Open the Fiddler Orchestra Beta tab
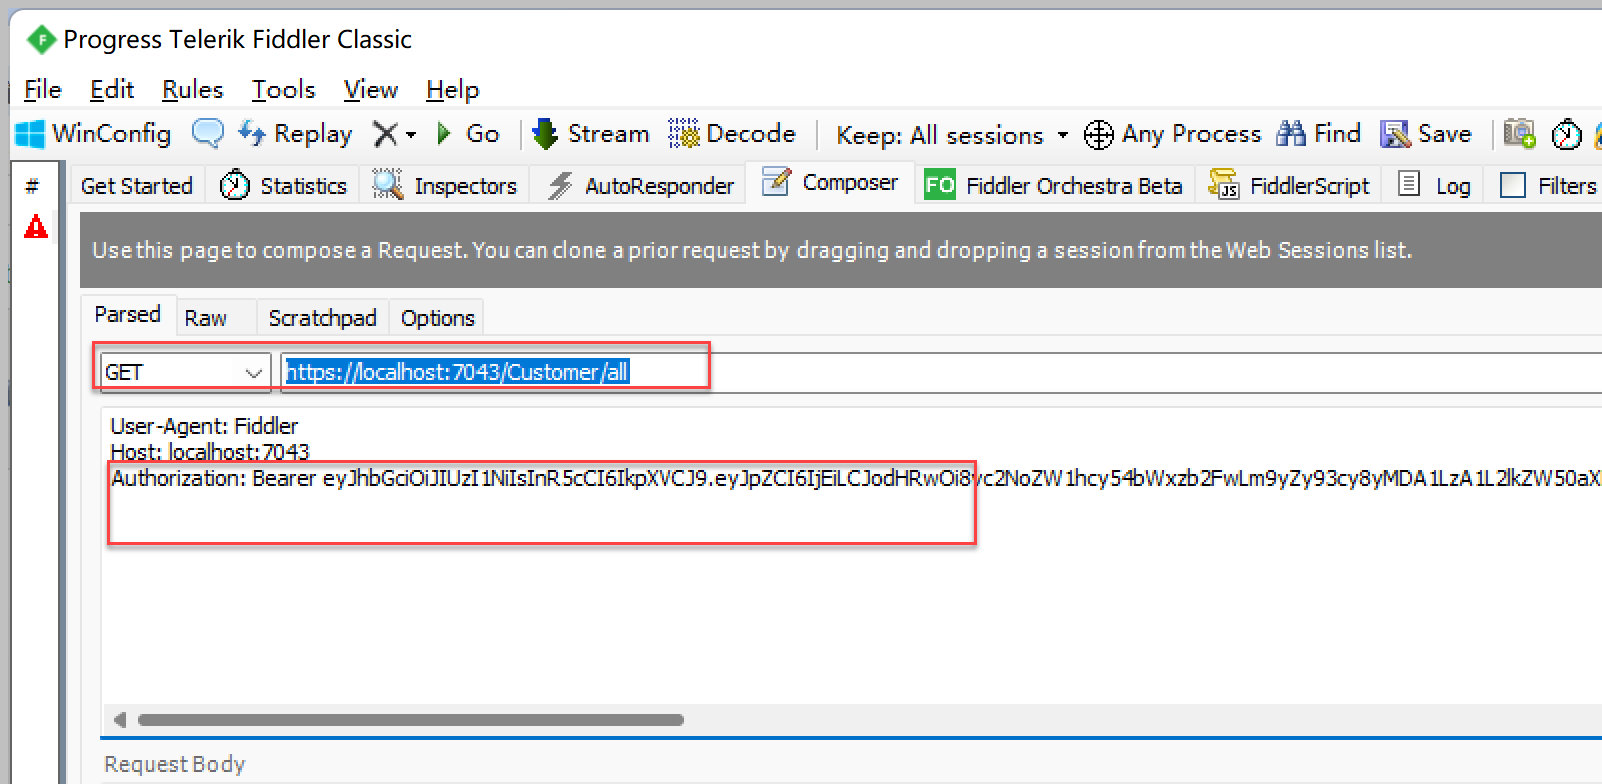The height and width of the screenshot is (784, 1602). coord(1054,186)
